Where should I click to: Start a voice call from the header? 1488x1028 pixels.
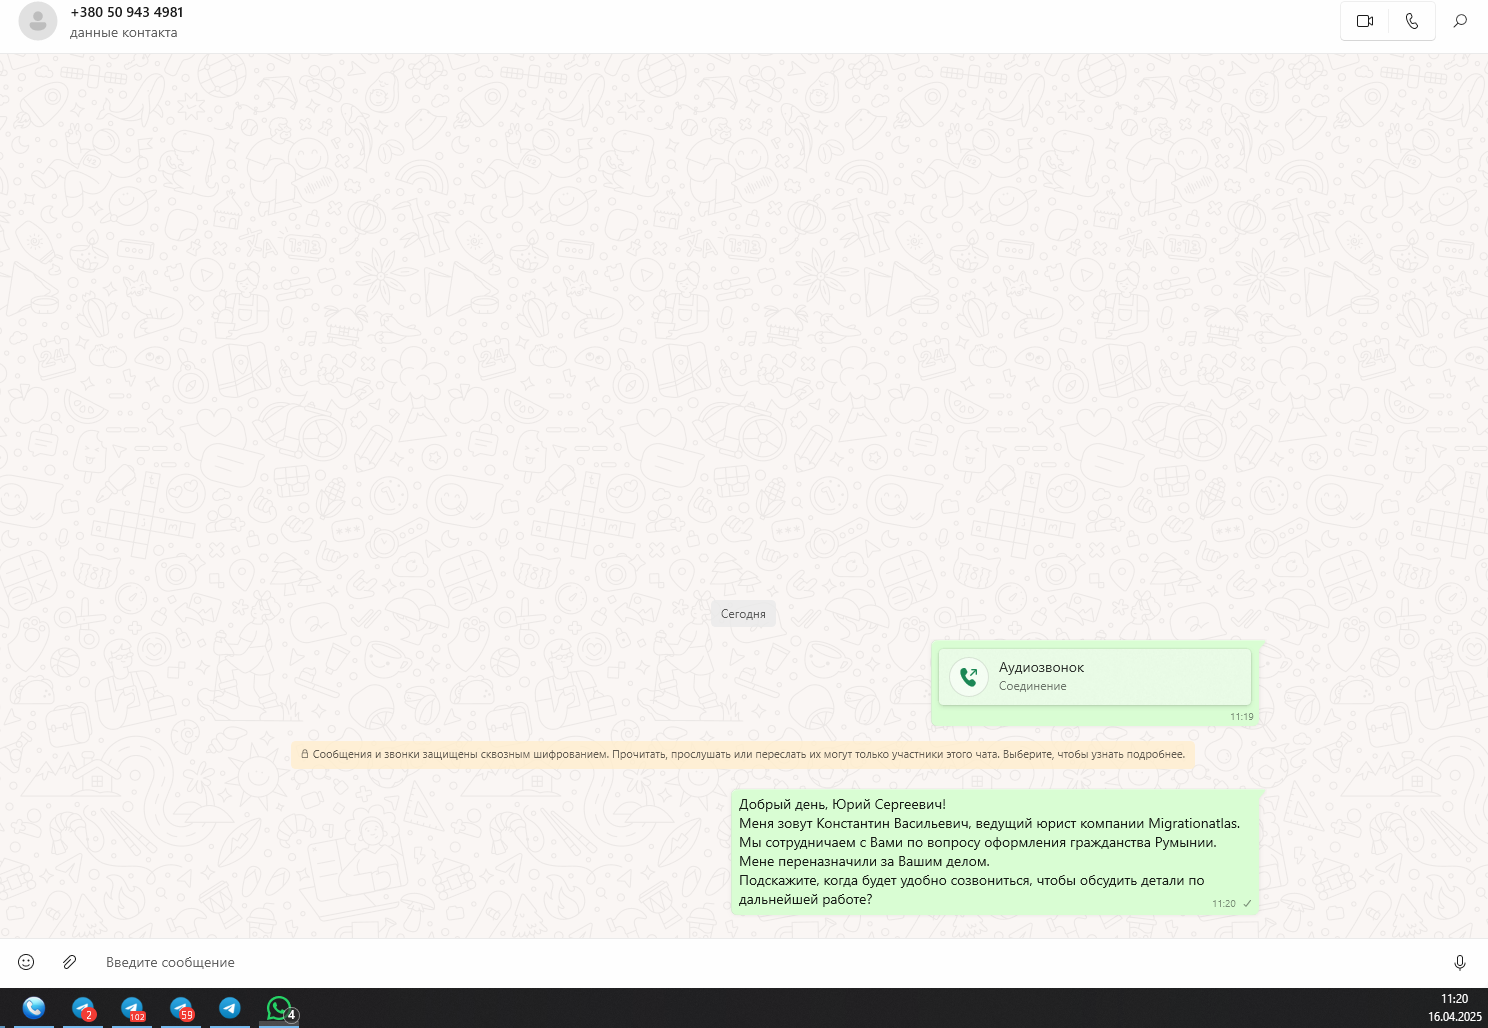1412,21
